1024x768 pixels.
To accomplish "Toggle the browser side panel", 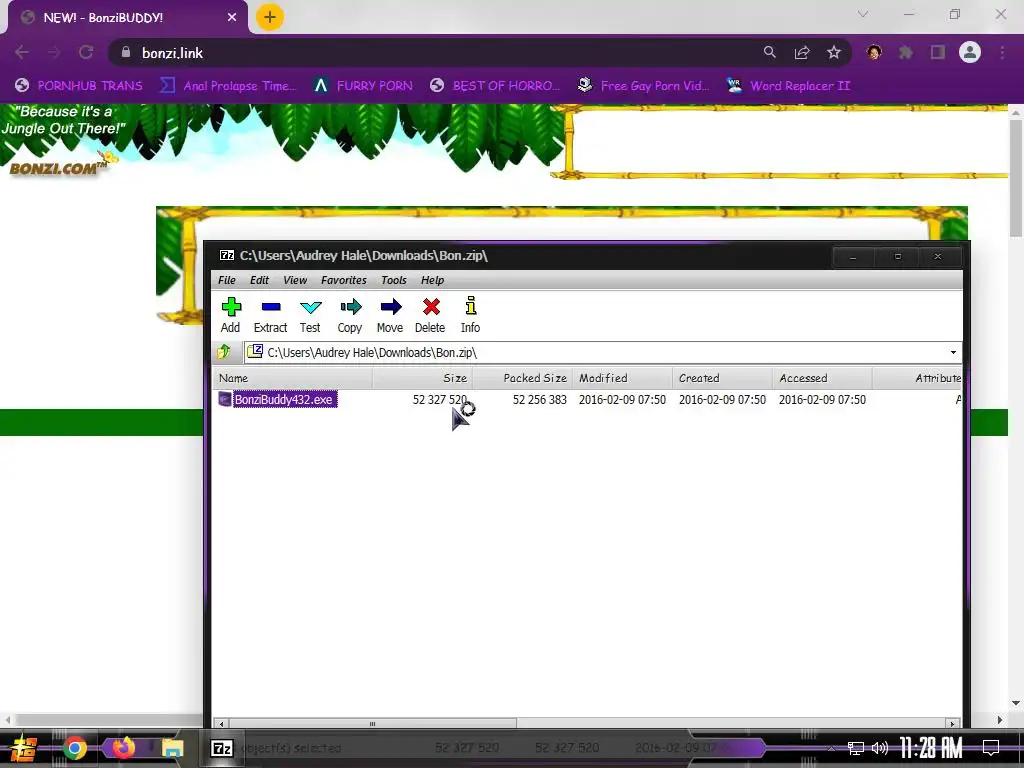I will (938, 52).
